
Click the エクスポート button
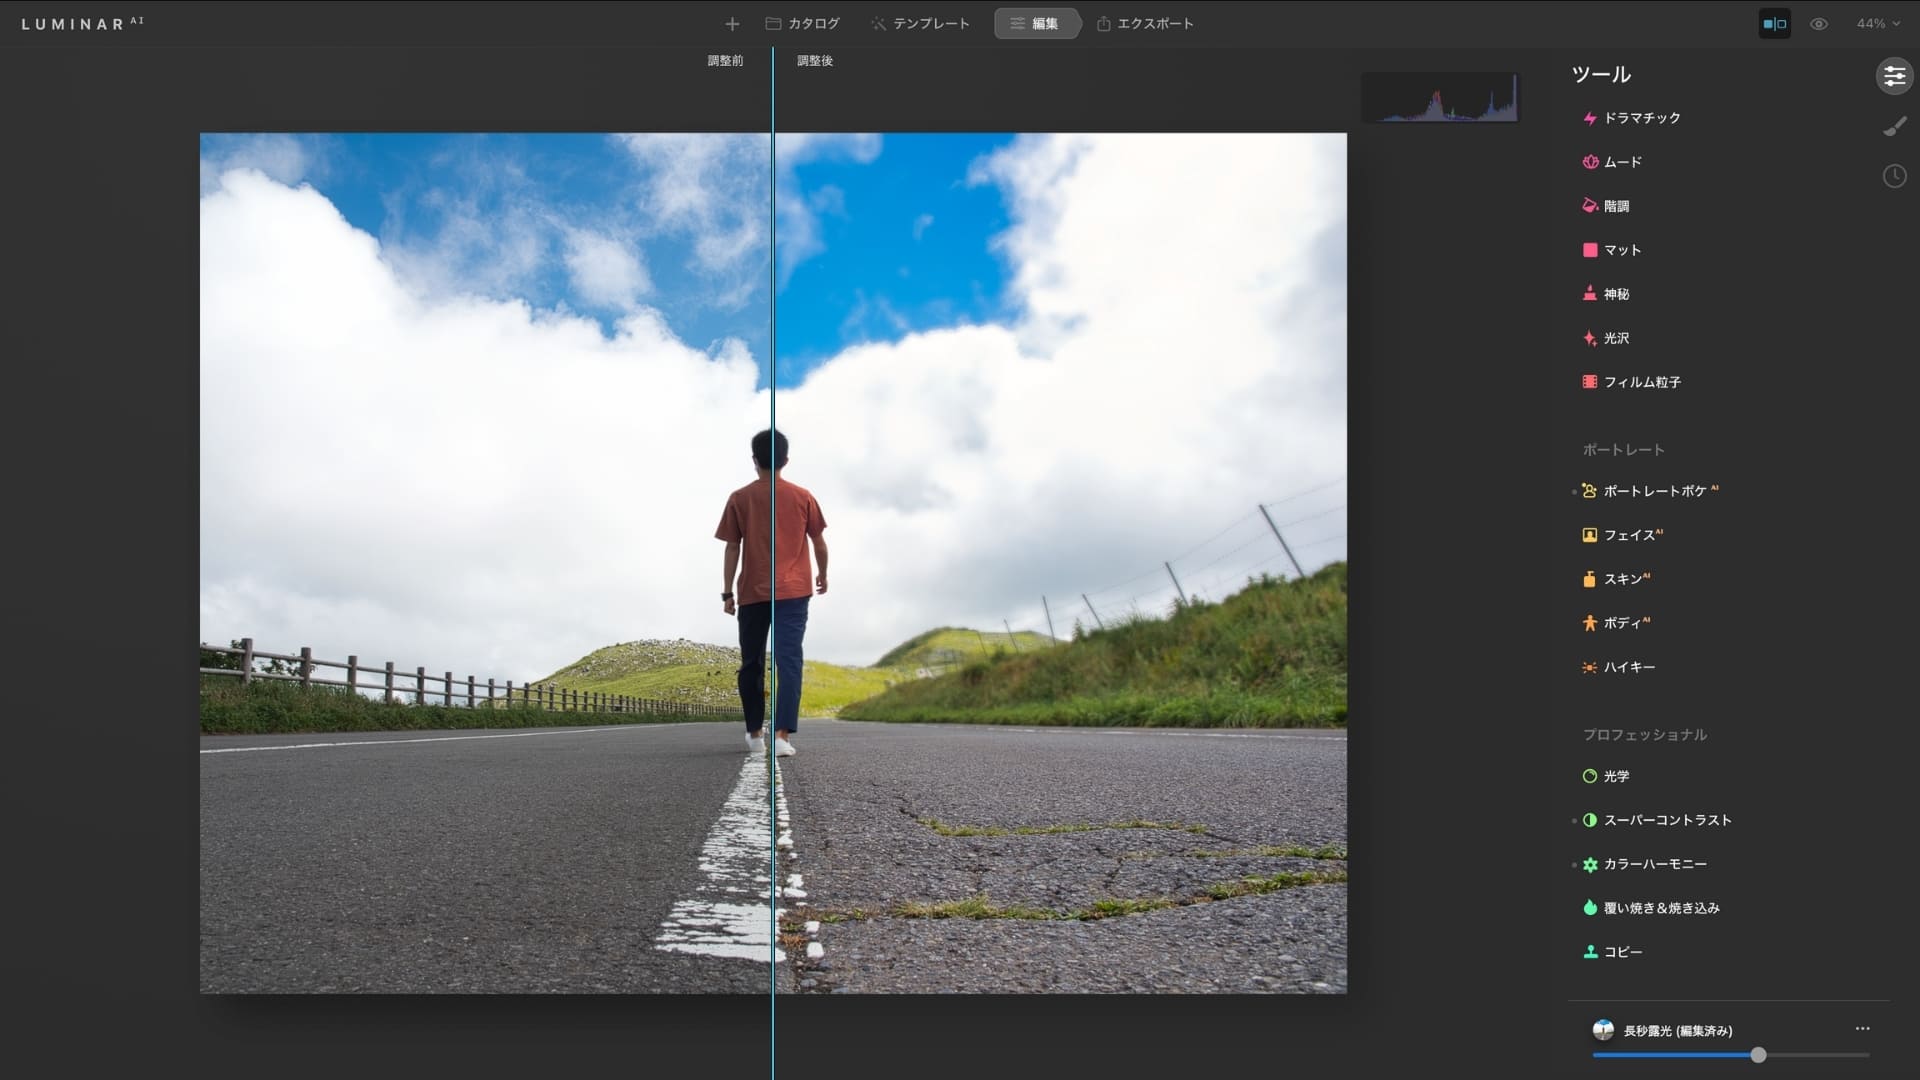click(x=1145, y=24)
